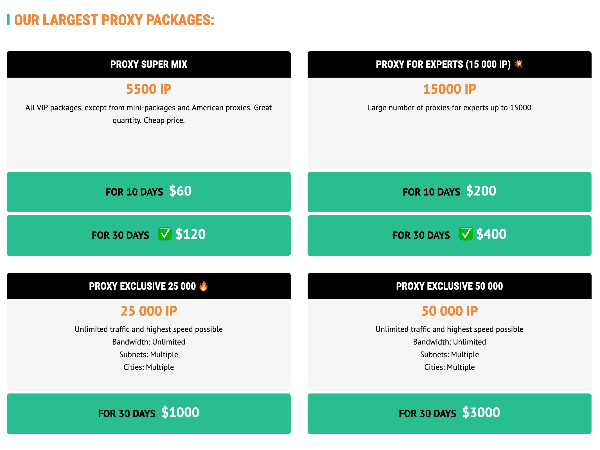Click the green checkmark beside $120
Screen dimensions: 600x450
(165, 234)
